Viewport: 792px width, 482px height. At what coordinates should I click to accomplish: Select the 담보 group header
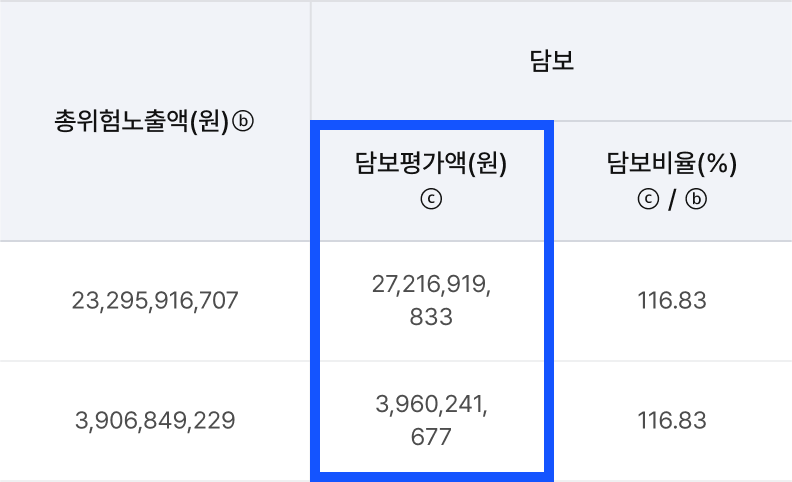point(551,60)
